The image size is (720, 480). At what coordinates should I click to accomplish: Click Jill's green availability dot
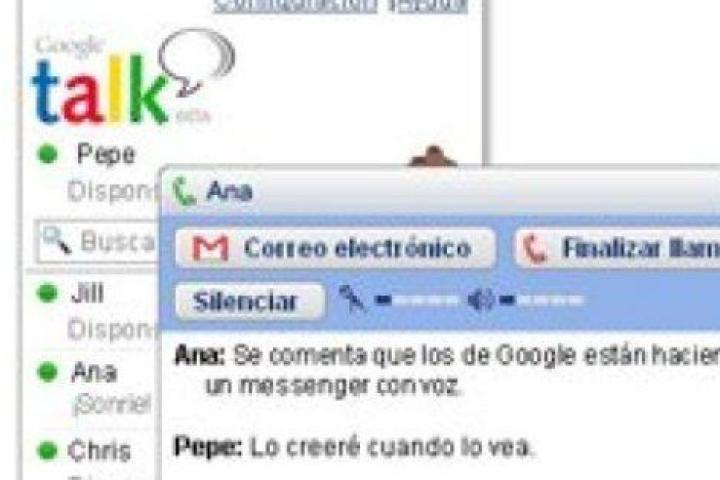[x=47, y=293]
